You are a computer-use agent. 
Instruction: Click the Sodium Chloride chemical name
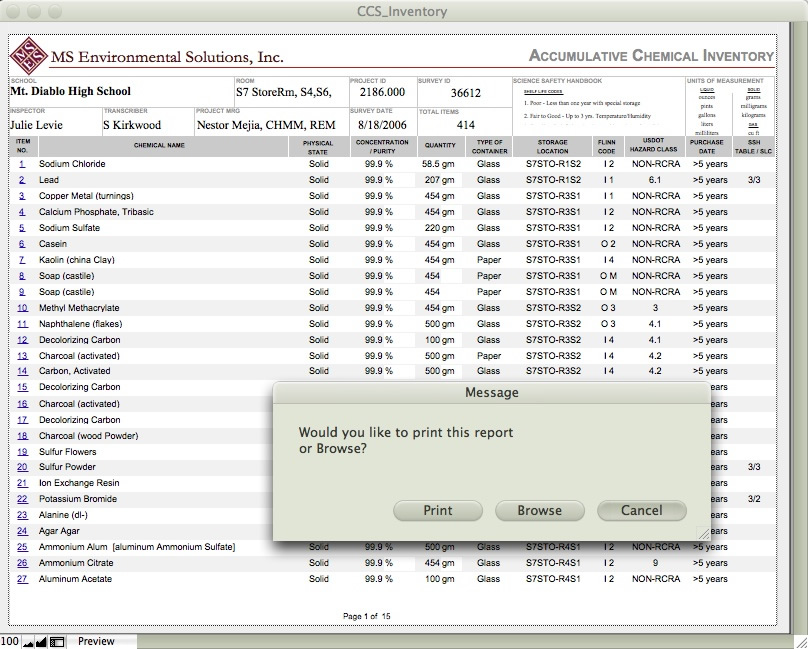click(x=72, y=164)
